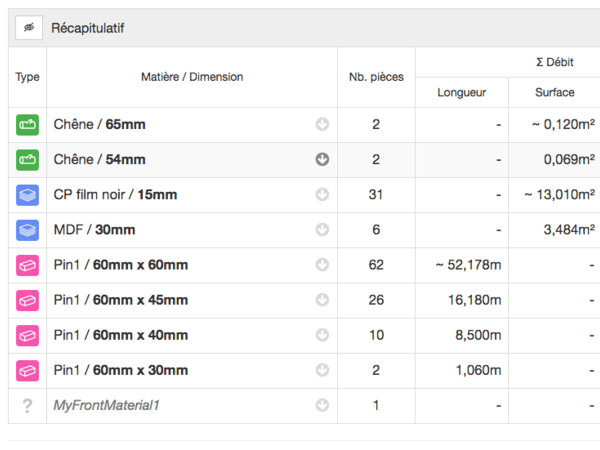Click the blue sheet icon for MDF 30mm

point(27,230)
